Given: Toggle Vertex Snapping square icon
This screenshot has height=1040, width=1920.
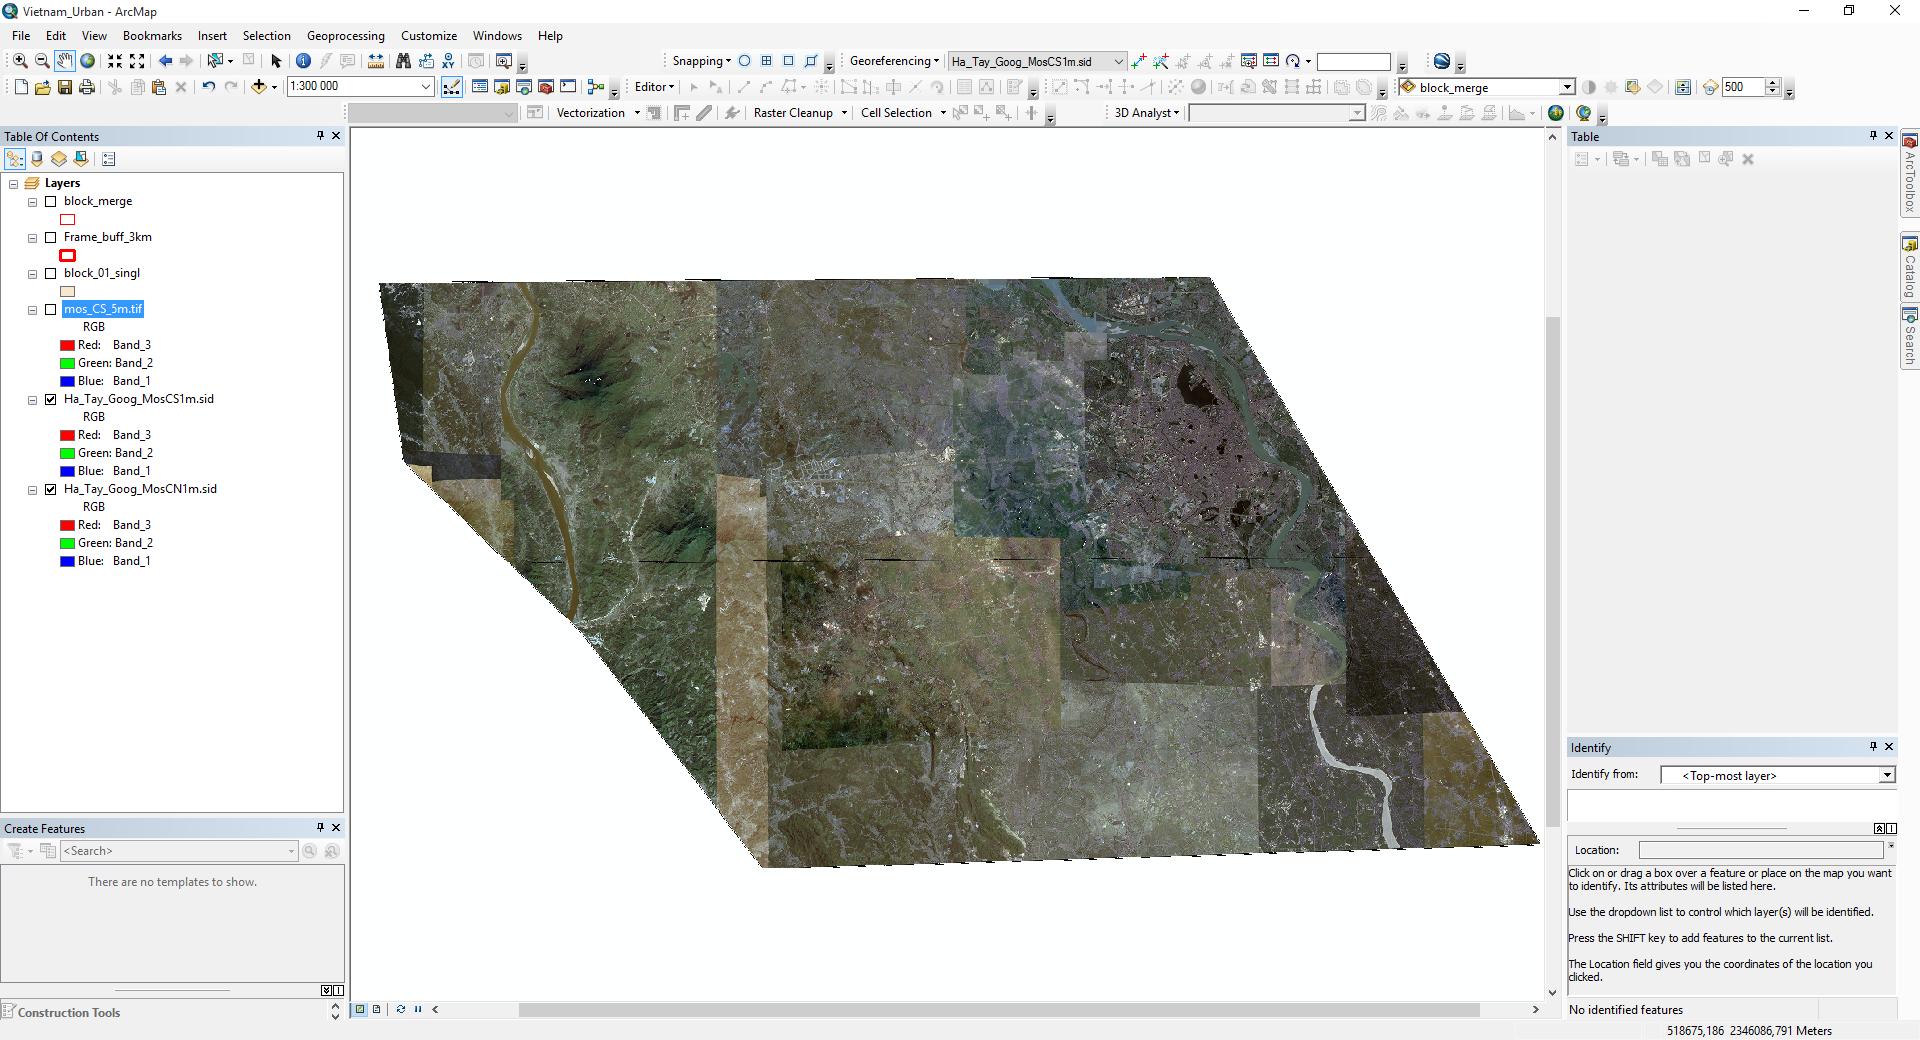Looking at the screenshot, I should coord(789,61).
